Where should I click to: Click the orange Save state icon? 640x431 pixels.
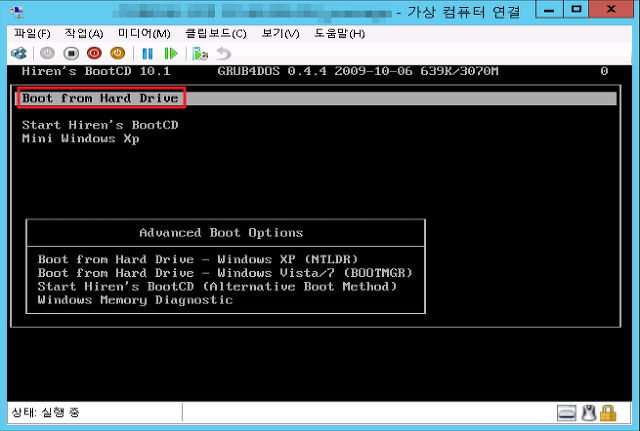pyautogui.click(x=118, y=53)
